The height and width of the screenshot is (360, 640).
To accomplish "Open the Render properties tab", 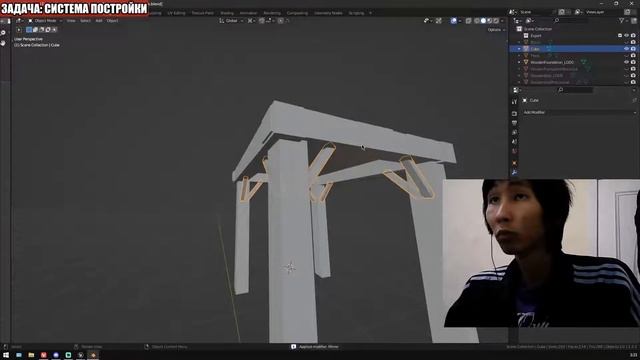I will point(514,113).
